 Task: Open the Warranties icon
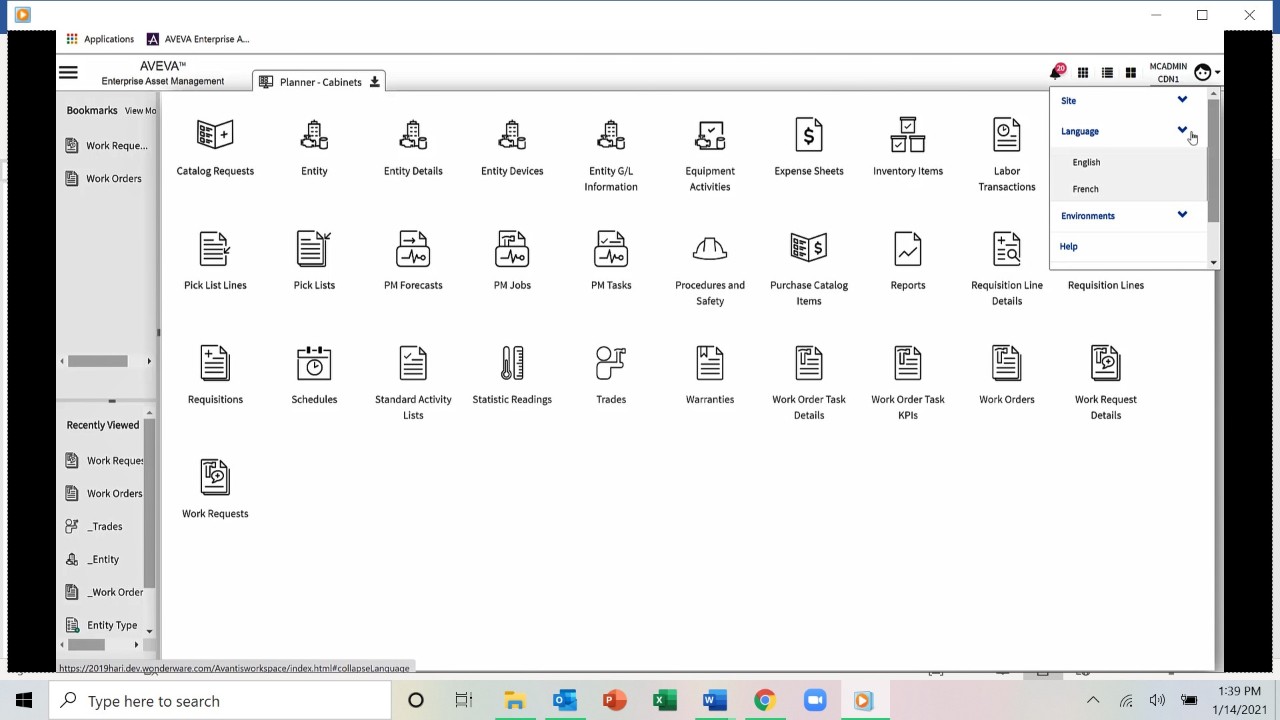(x=709, y=364)
